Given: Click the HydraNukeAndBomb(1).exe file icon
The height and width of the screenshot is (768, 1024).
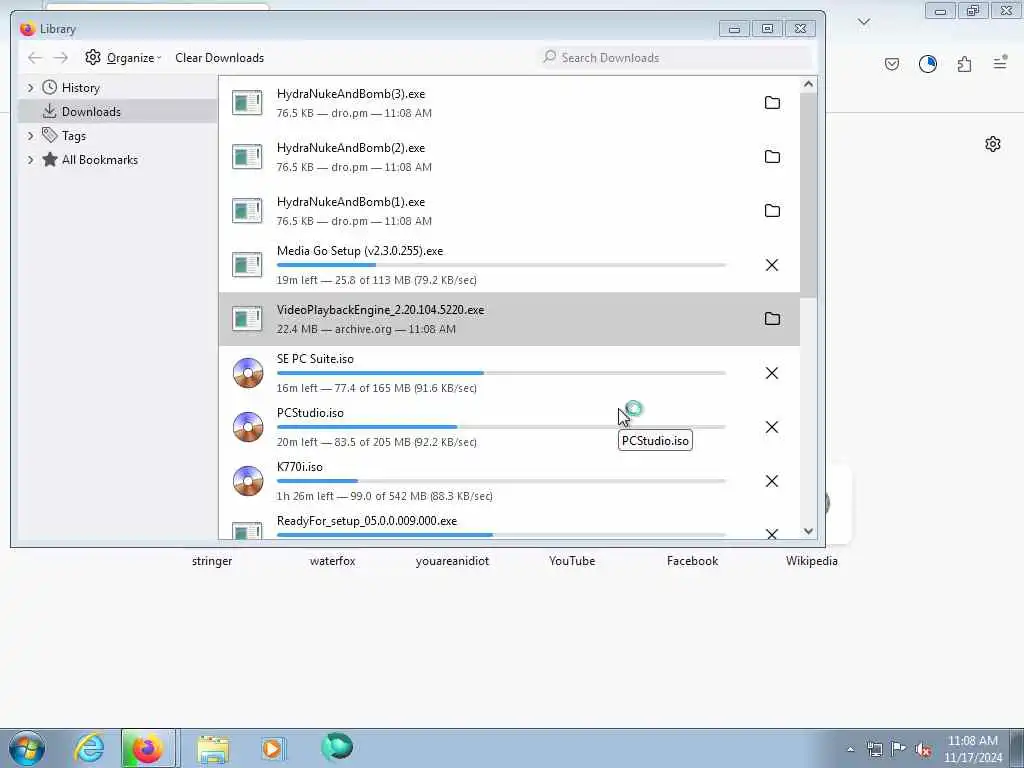Looking at the screenshot, I should [x=248, y=210].
